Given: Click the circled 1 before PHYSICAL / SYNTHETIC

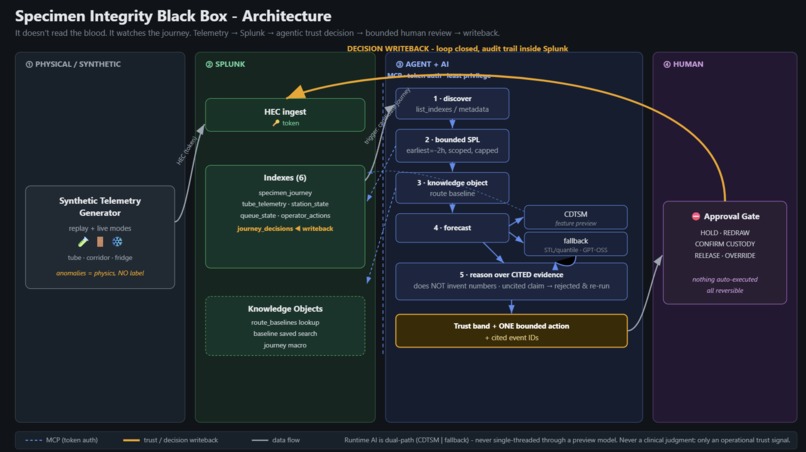Looking at the screenshot, I should [29, 64].
